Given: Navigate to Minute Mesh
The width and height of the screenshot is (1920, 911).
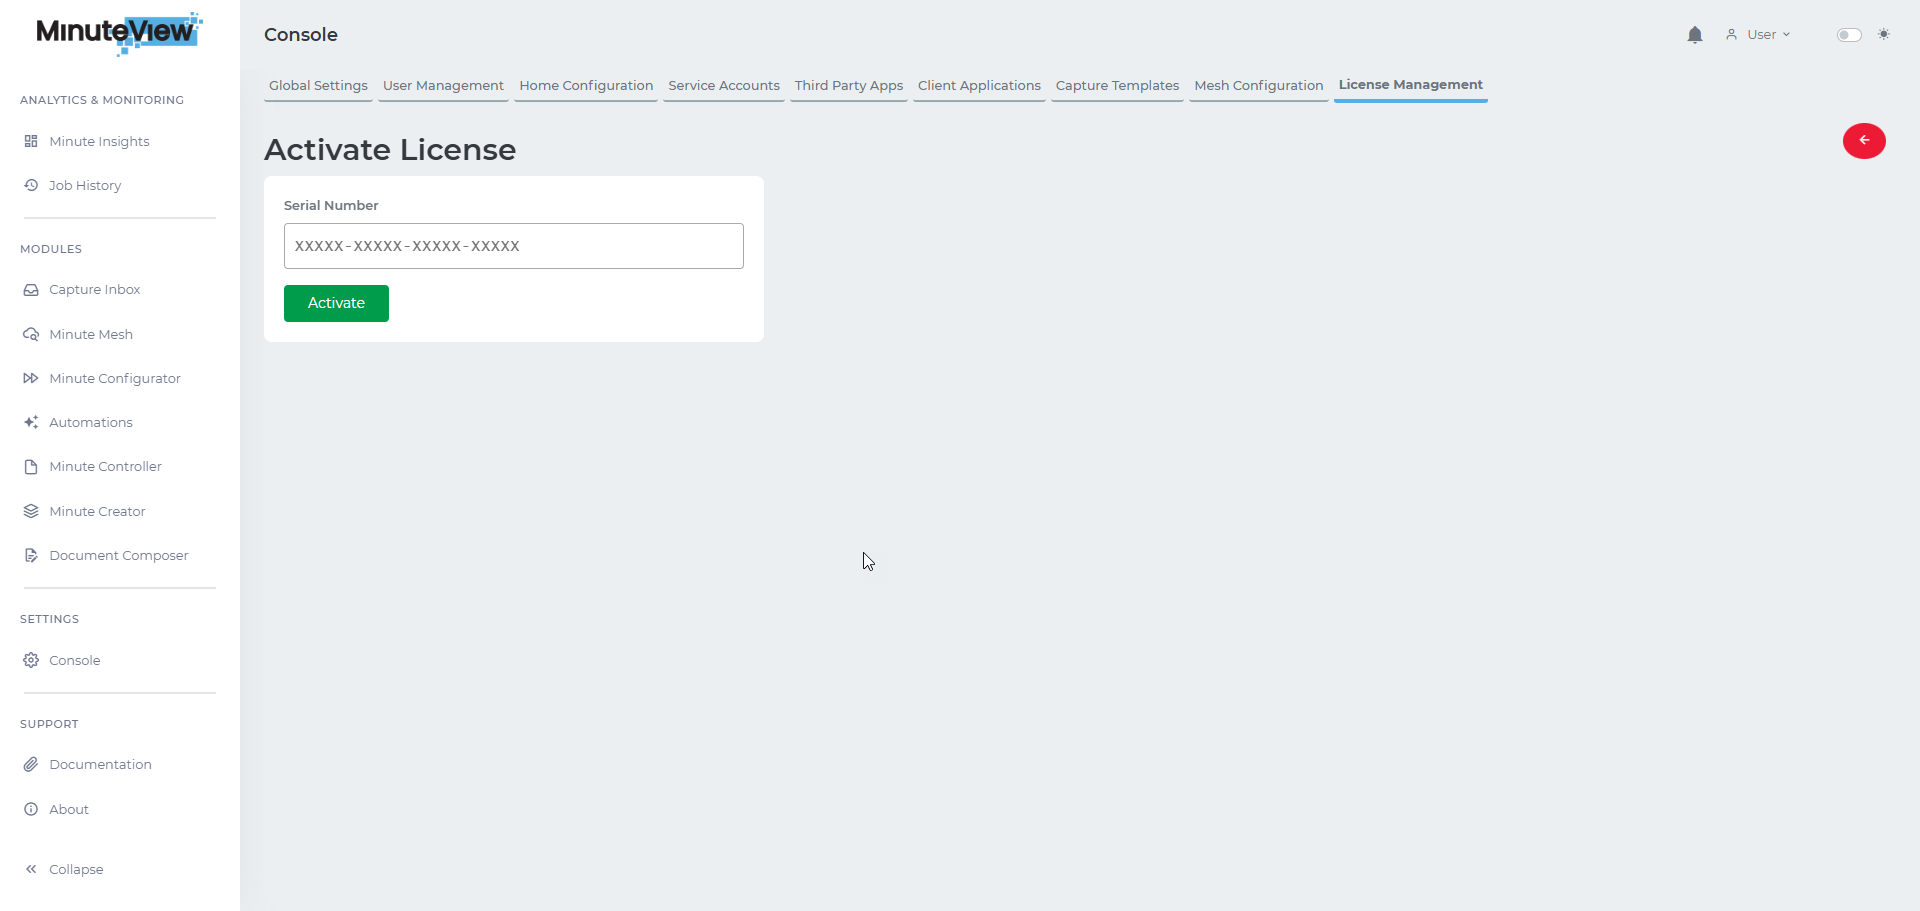Looking at the screenshot, I should 91,335.
